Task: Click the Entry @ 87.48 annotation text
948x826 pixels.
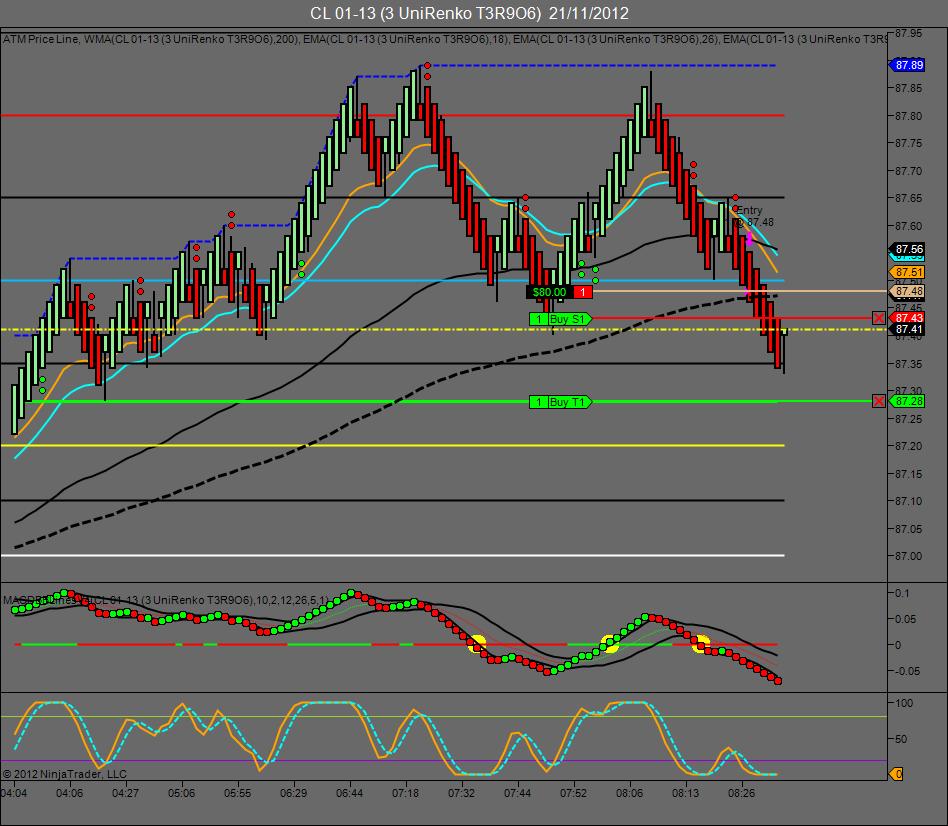Action: pos(754,216)
